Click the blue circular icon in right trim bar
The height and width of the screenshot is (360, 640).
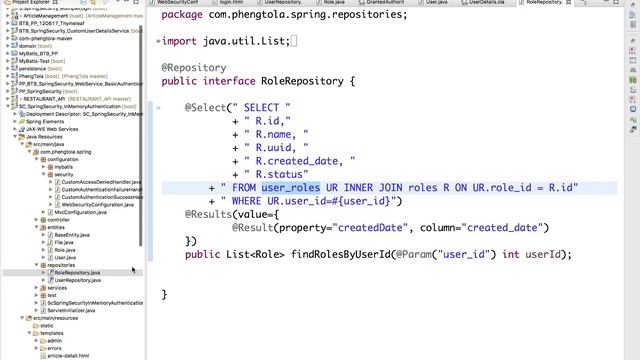[633, 109]
